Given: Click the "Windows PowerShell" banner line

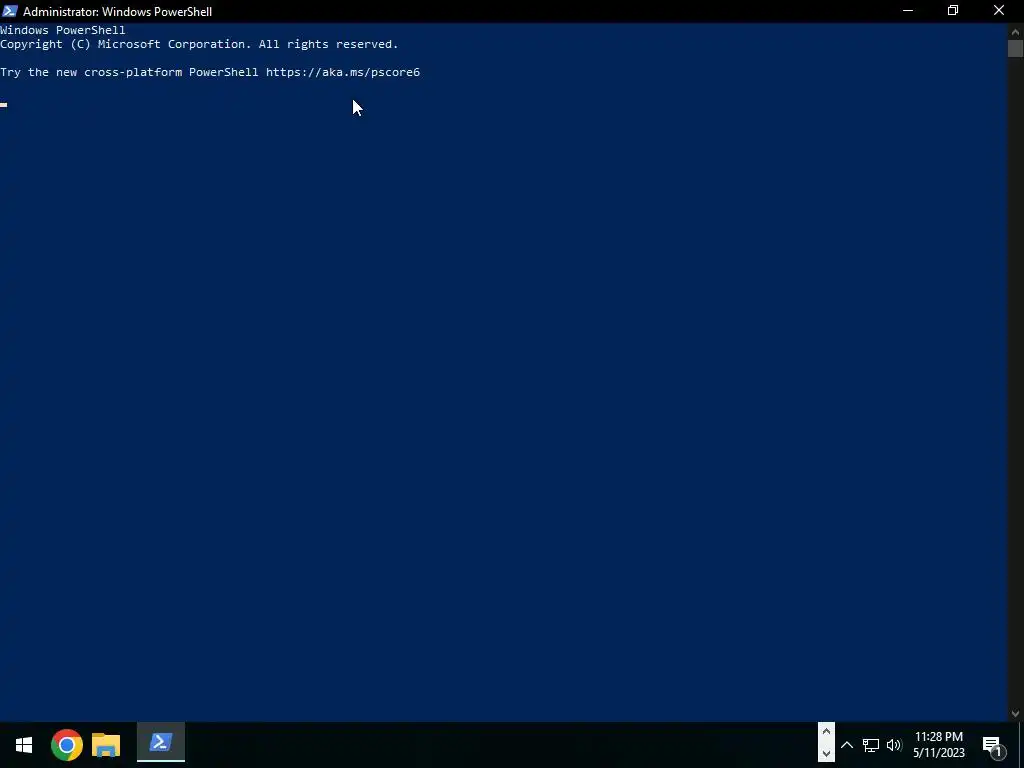Looking at the screenshot, I should [x=63, y=30].
